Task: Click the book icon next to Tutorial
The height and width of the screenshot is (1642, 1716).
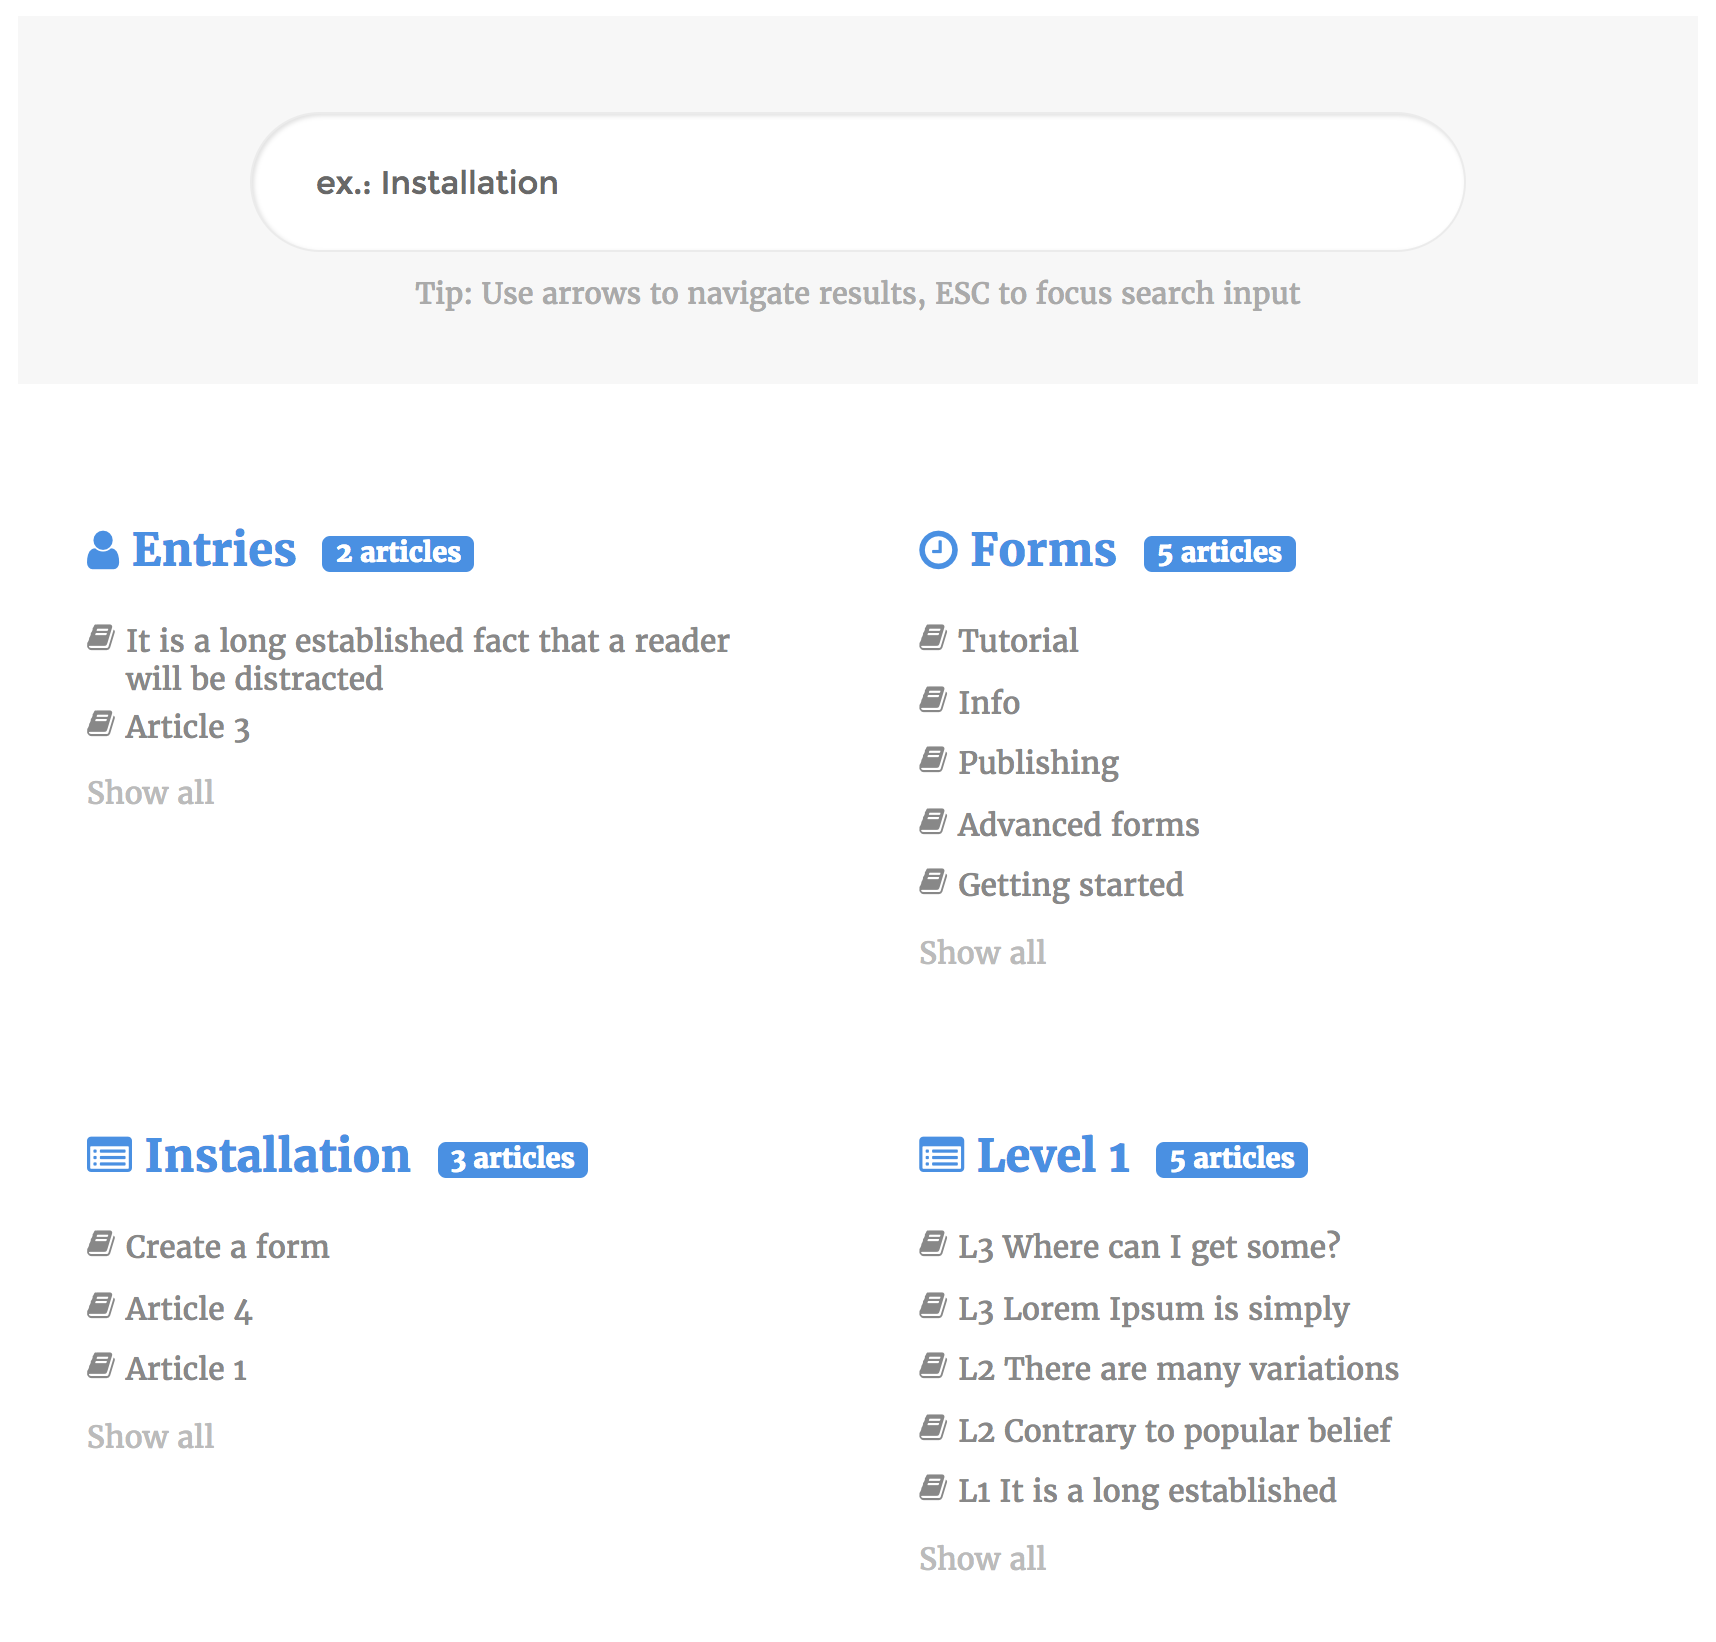Action: click(932, 638)
